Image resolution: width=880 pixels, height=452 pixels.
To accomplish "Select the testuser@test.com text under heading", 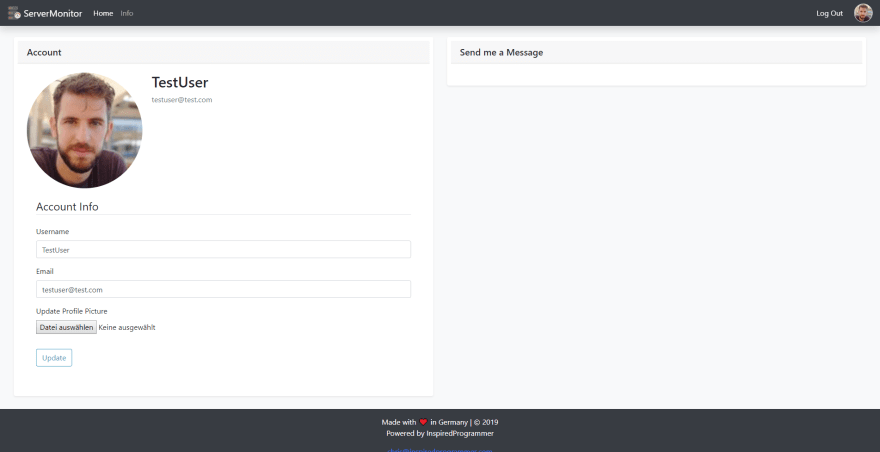I will (x=182, y=100).
